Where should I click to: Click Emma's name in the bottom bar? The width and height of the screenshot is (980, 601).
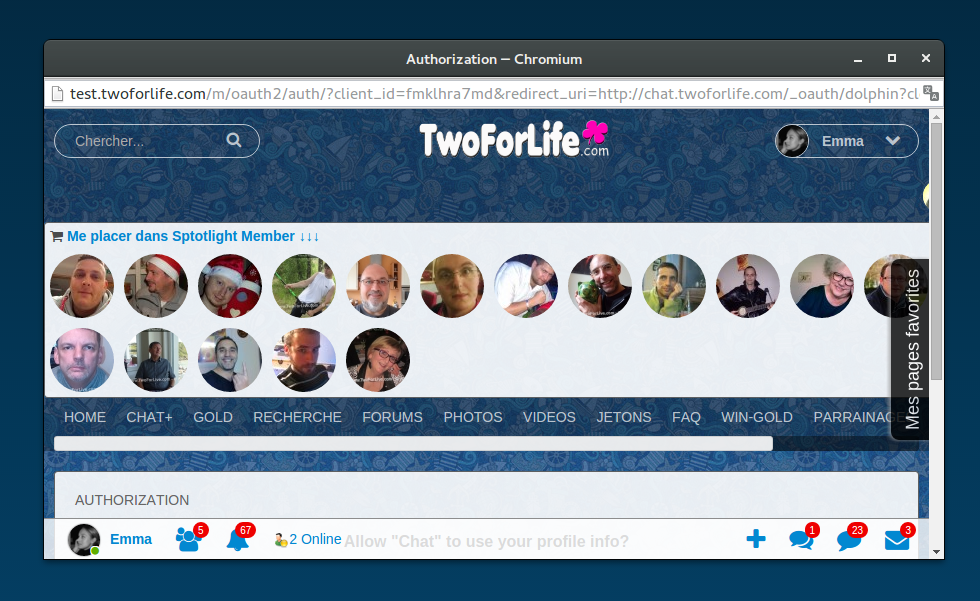click(x=131, y=539)
